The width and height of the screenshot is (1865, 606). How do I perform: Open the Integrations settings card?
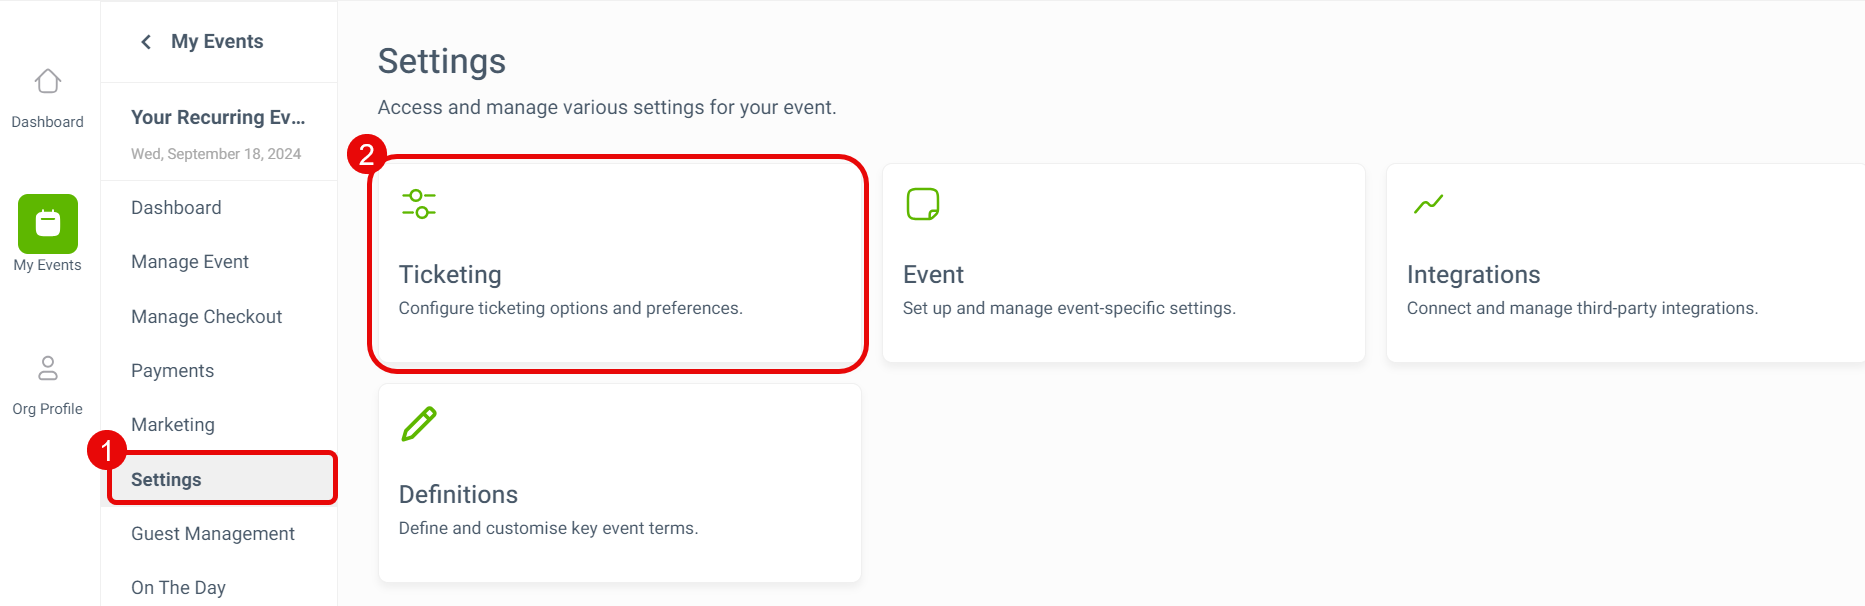[1626, 263]
